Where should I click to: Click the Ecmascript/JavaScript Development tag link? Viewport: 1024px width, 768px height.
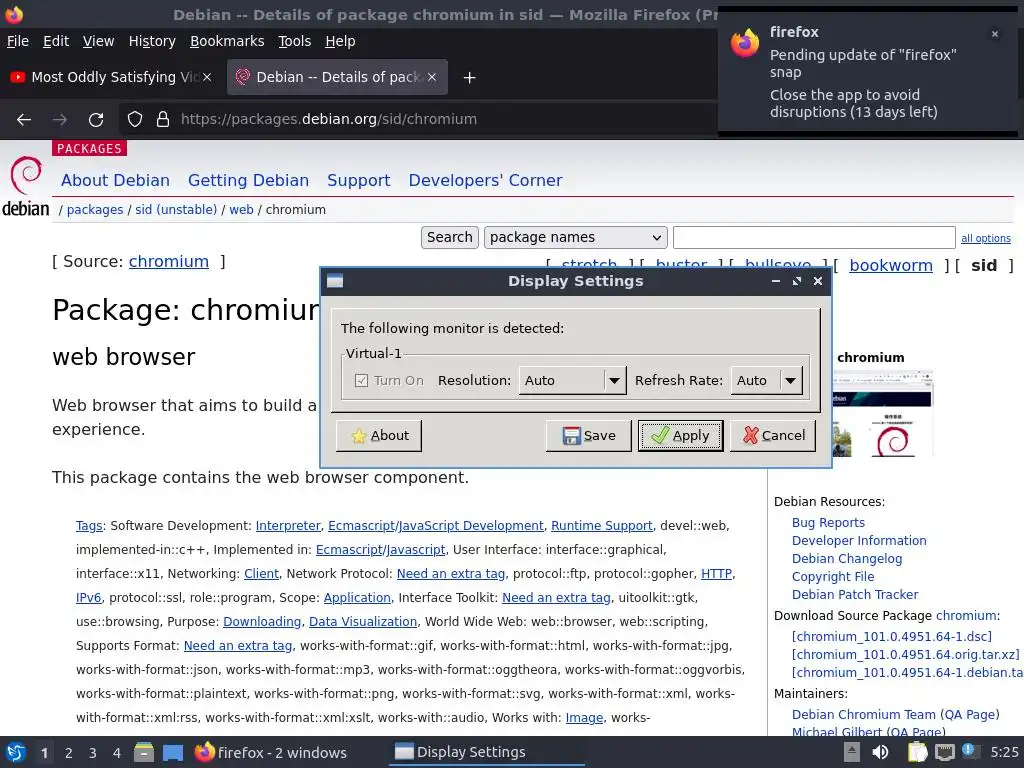click(x=436, y=526)
